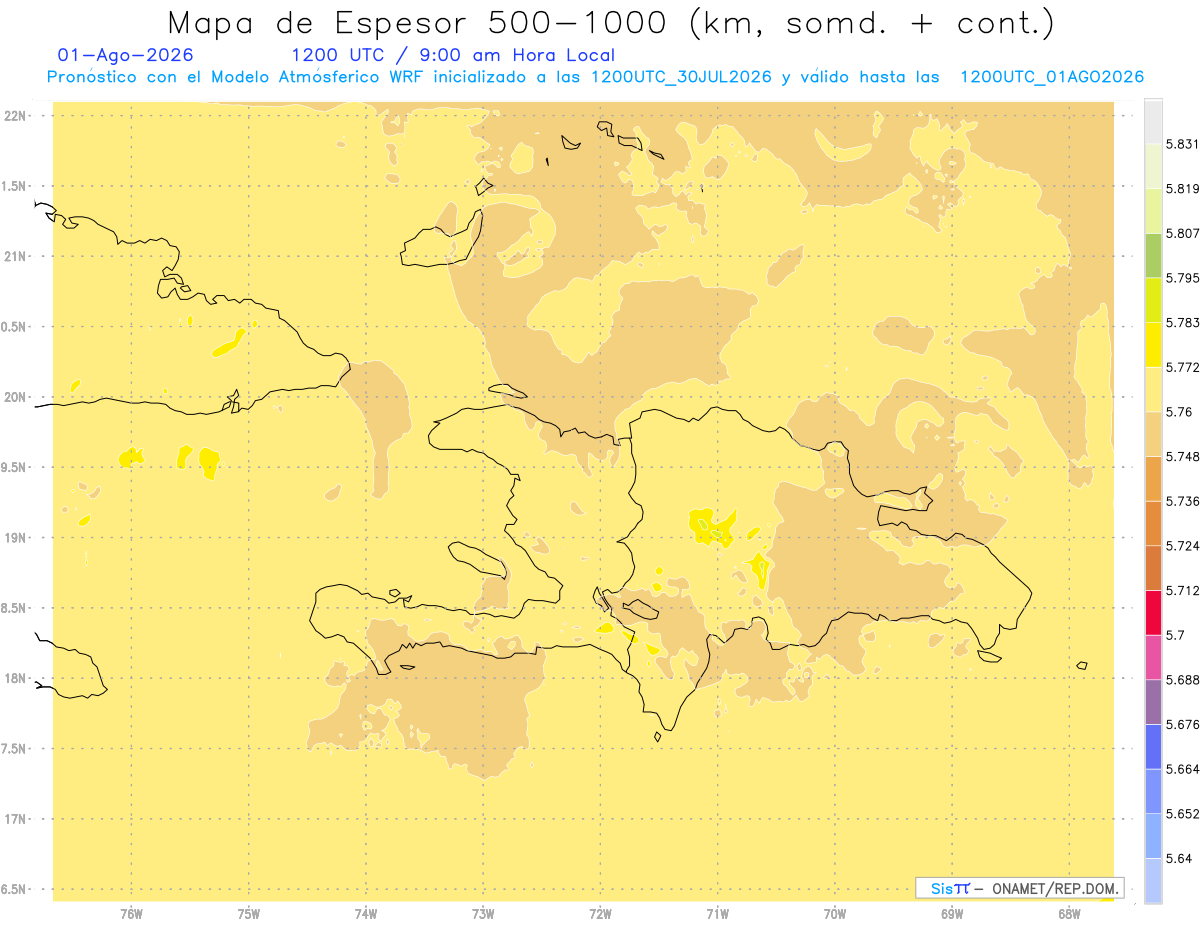
Task: Click the '5.76' colorbar value
Action: click(1179, 412)
